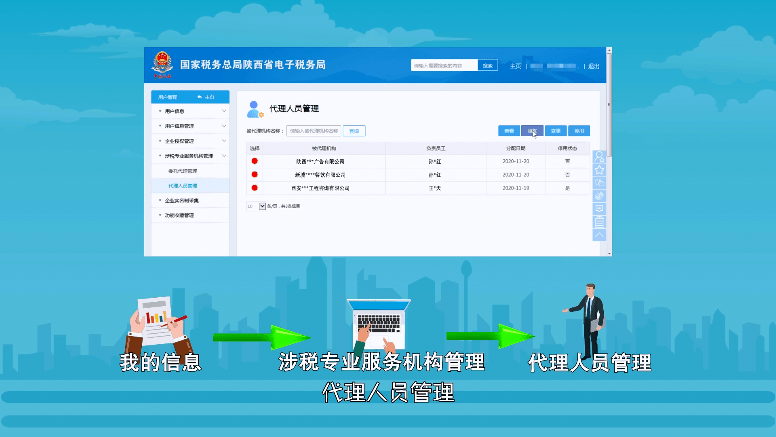
Task: Collapse the 涉税专业服务机构管理 sidebar chevron
Action: coord(224,156)
